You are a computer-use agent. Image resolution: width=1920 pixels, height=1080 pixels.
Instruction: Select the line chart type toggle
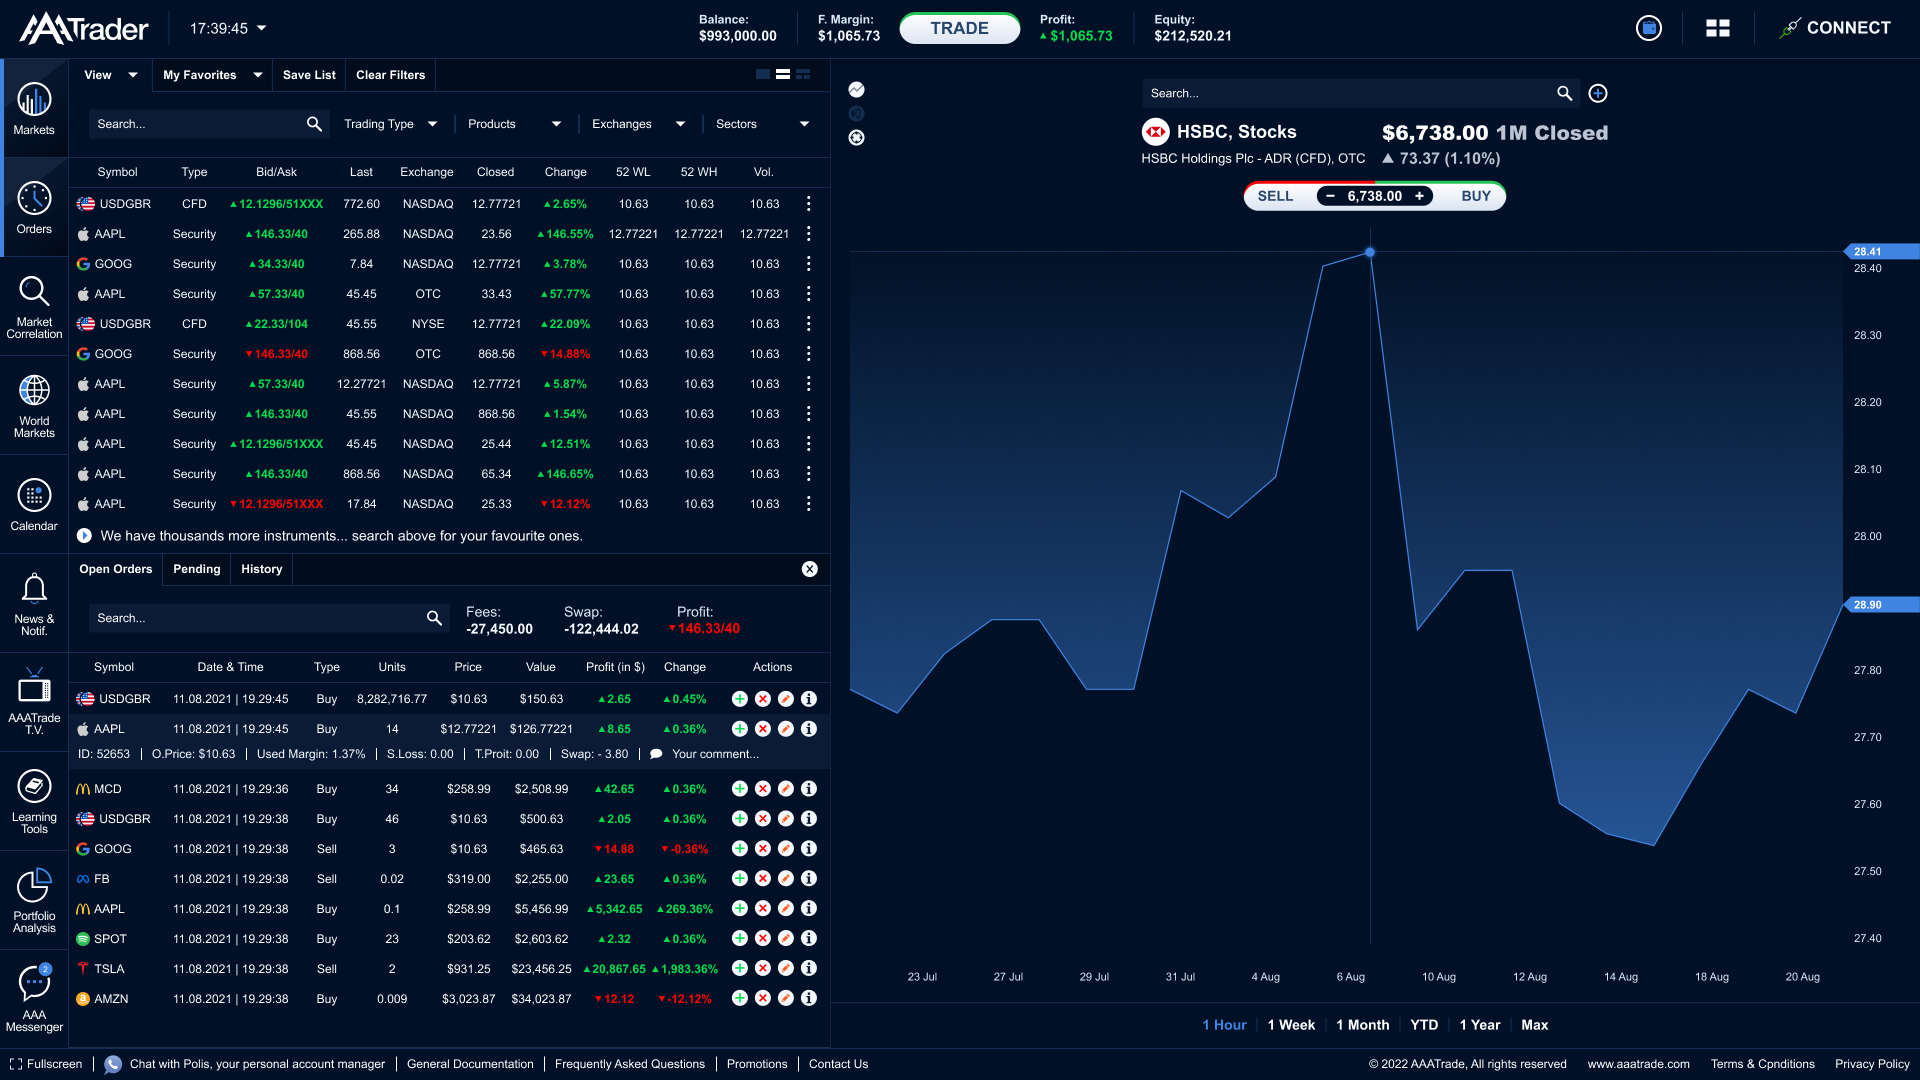tap(857, 89)
